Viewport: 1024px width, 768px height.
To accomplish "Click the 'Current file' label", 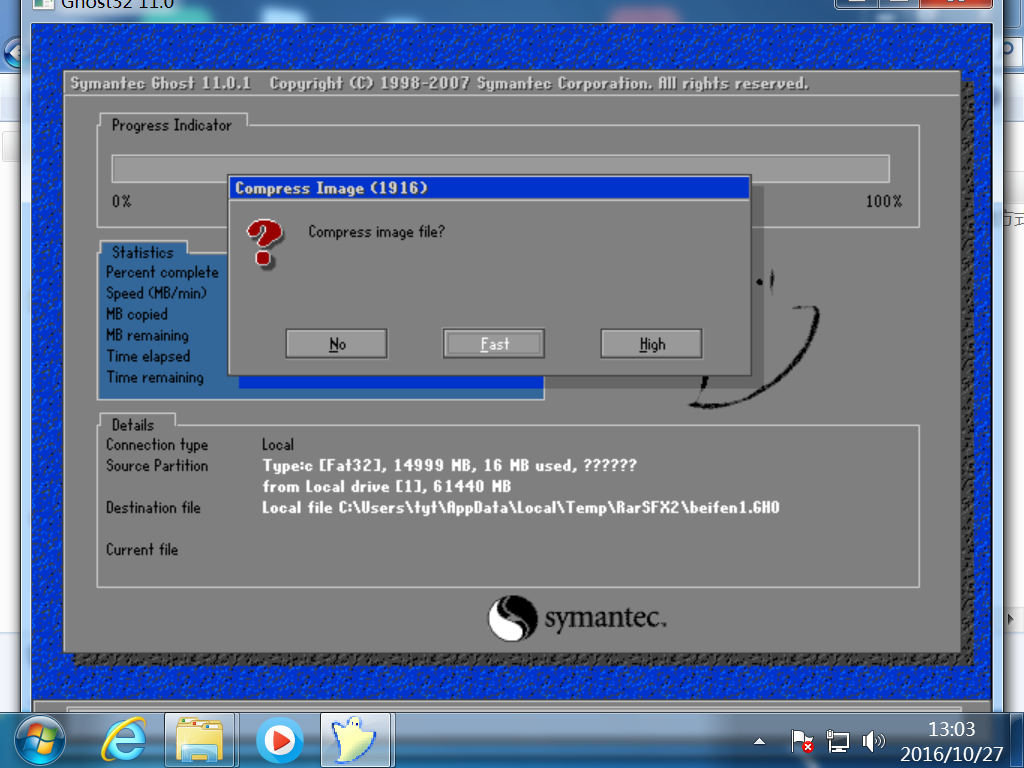I will (142, 550).
